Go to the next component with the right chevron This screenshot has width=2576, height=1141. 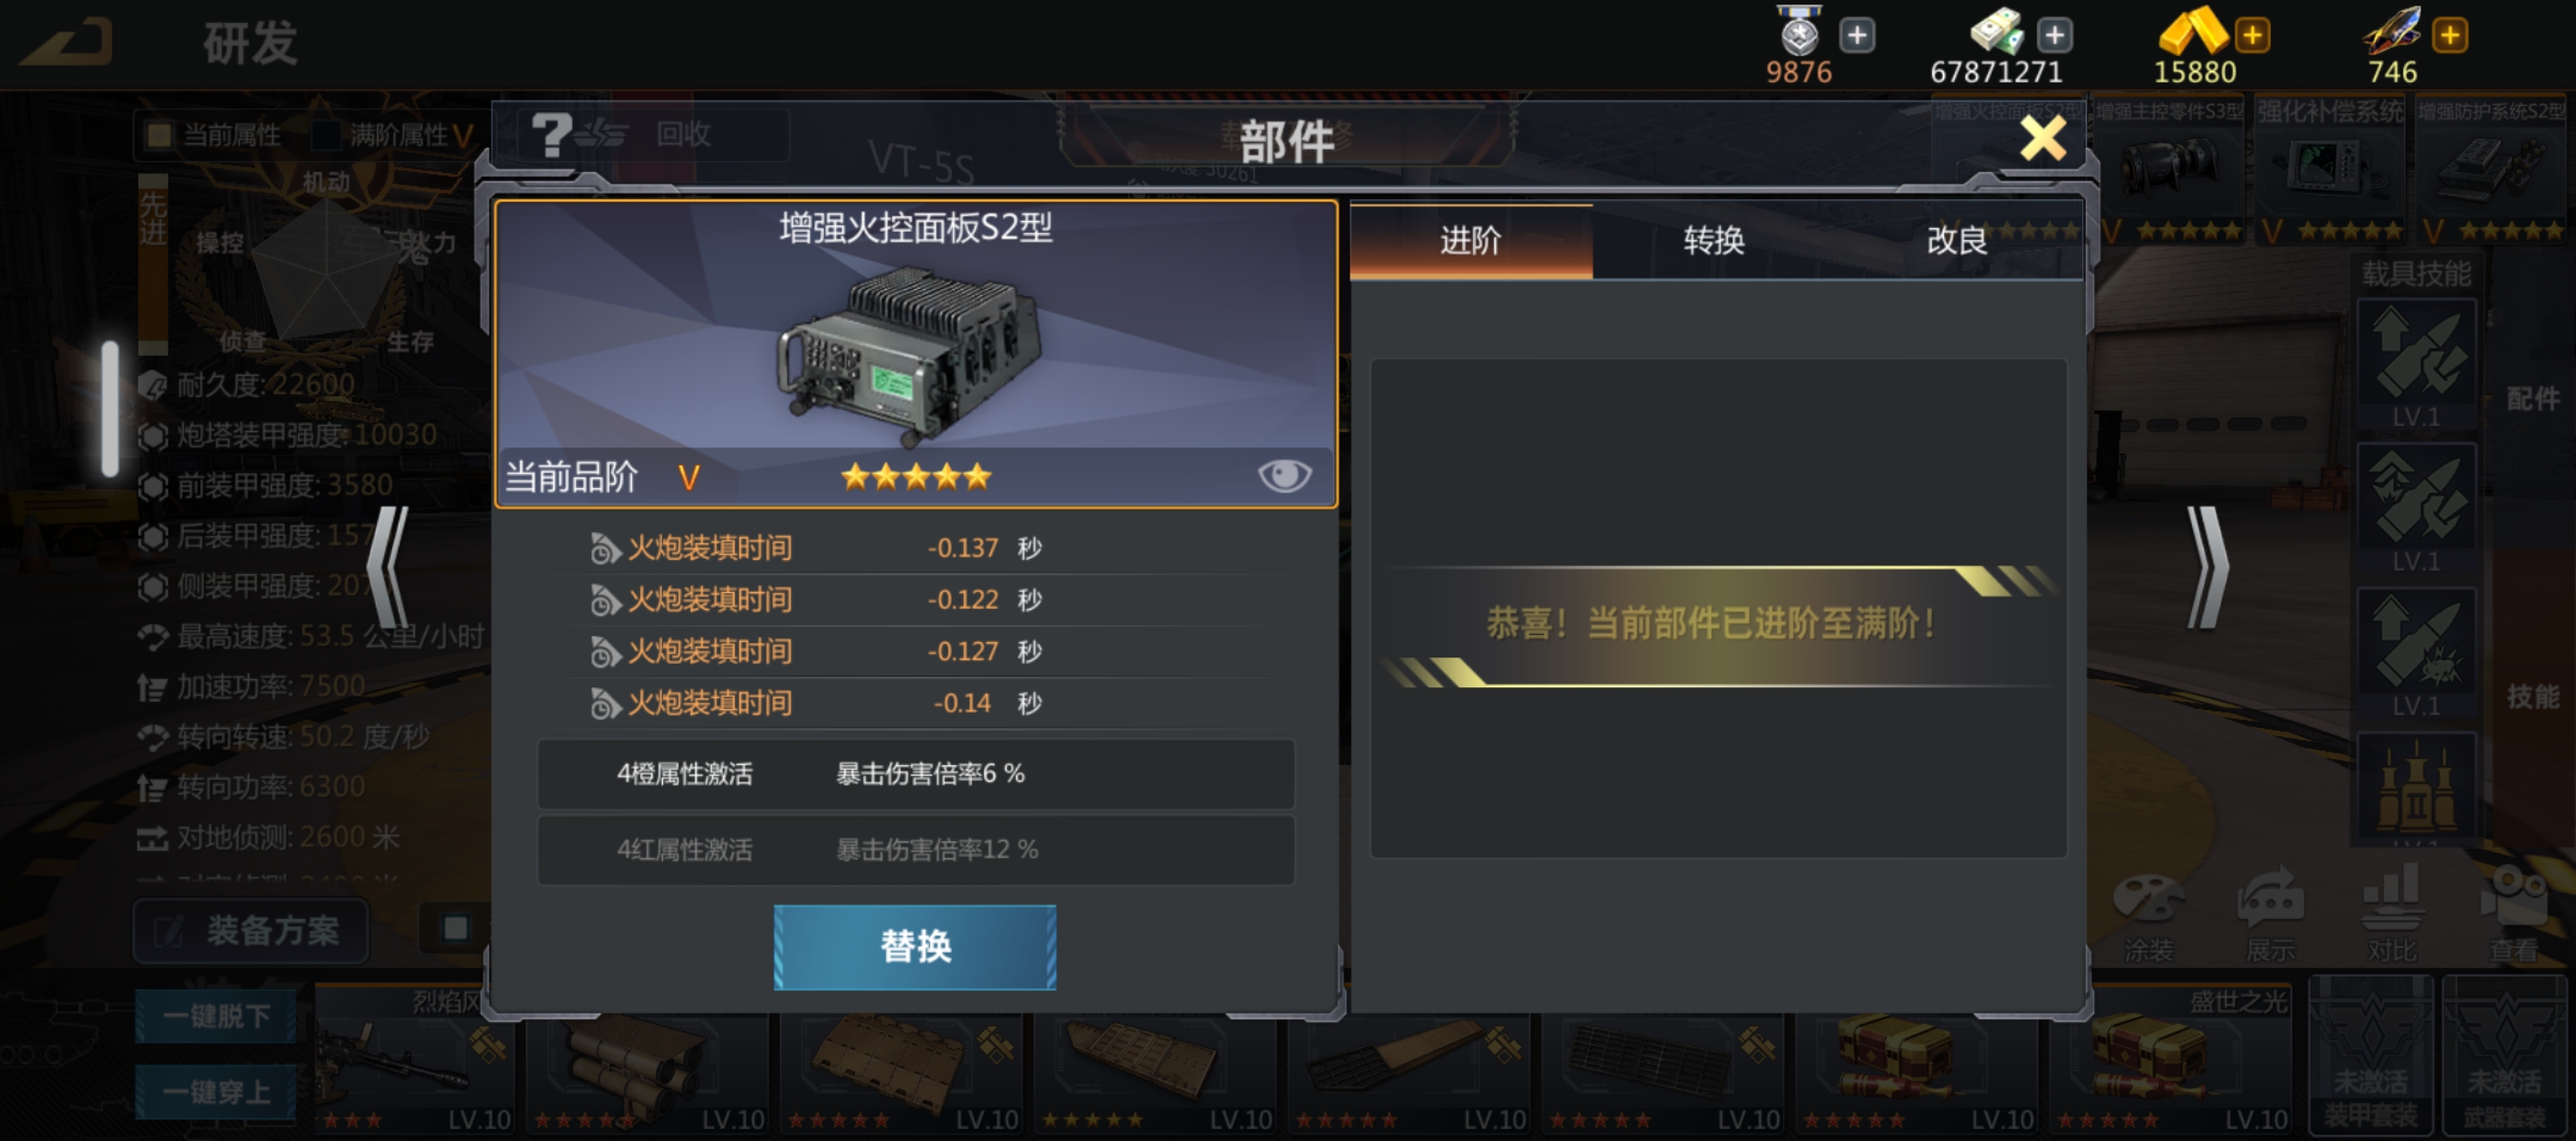click(x=2207, y=567)
